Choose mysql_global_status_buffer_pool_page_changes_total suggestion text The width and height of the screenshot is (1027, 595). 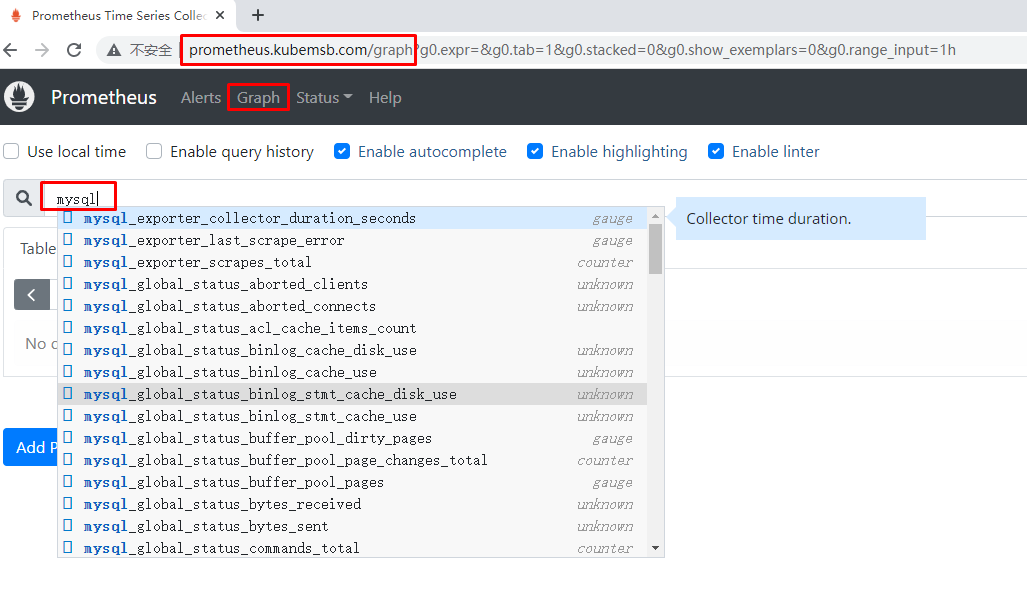click(286, 460)
